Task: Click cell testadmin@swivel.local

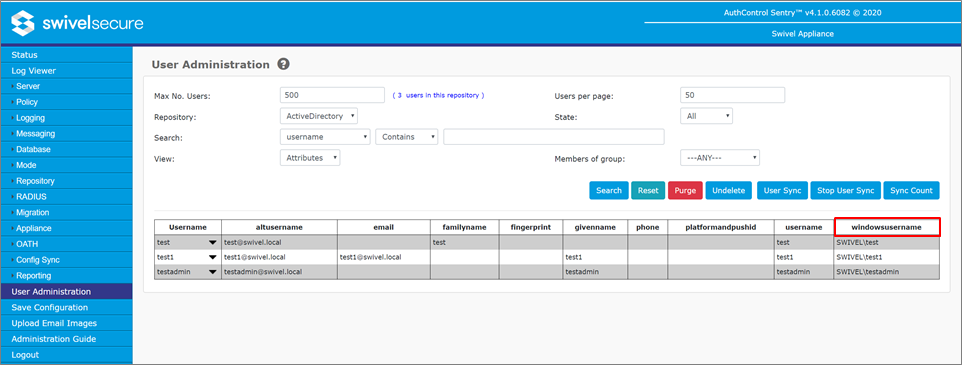Action: click(279, 272)
